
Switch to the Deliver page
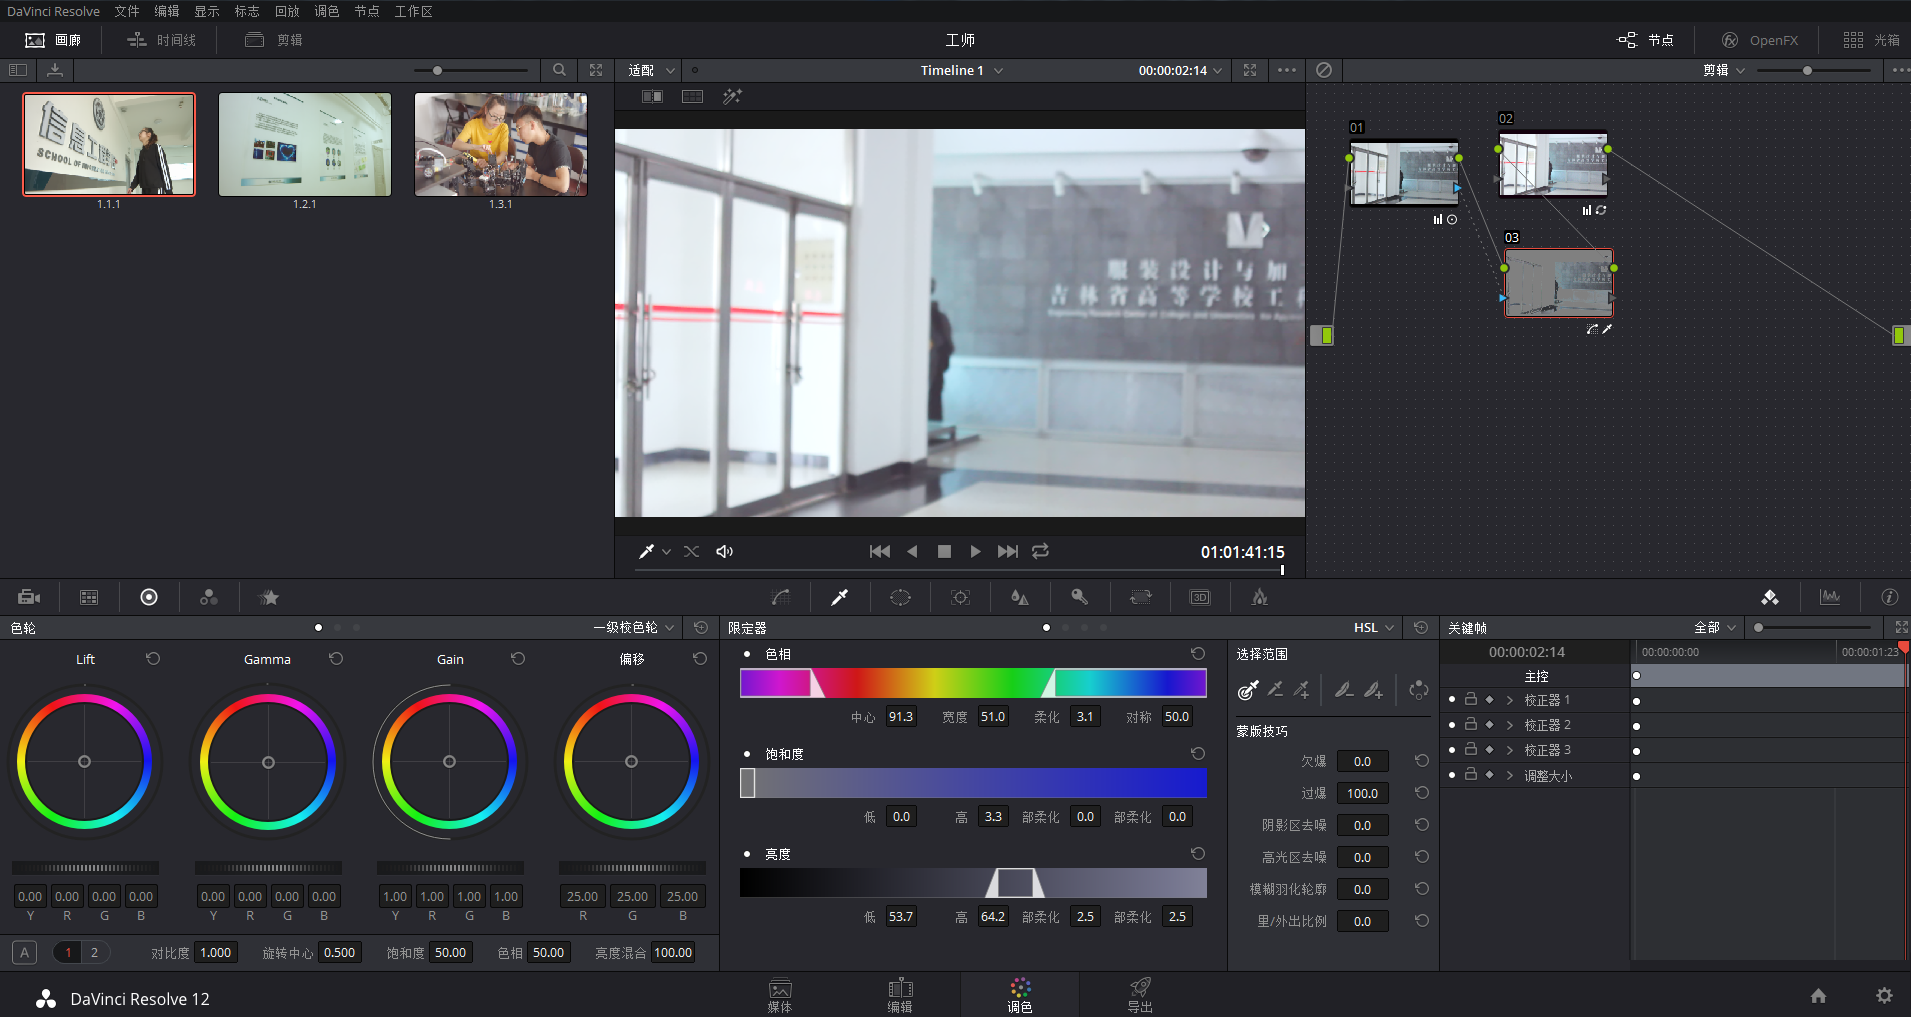pos(1140,995)
